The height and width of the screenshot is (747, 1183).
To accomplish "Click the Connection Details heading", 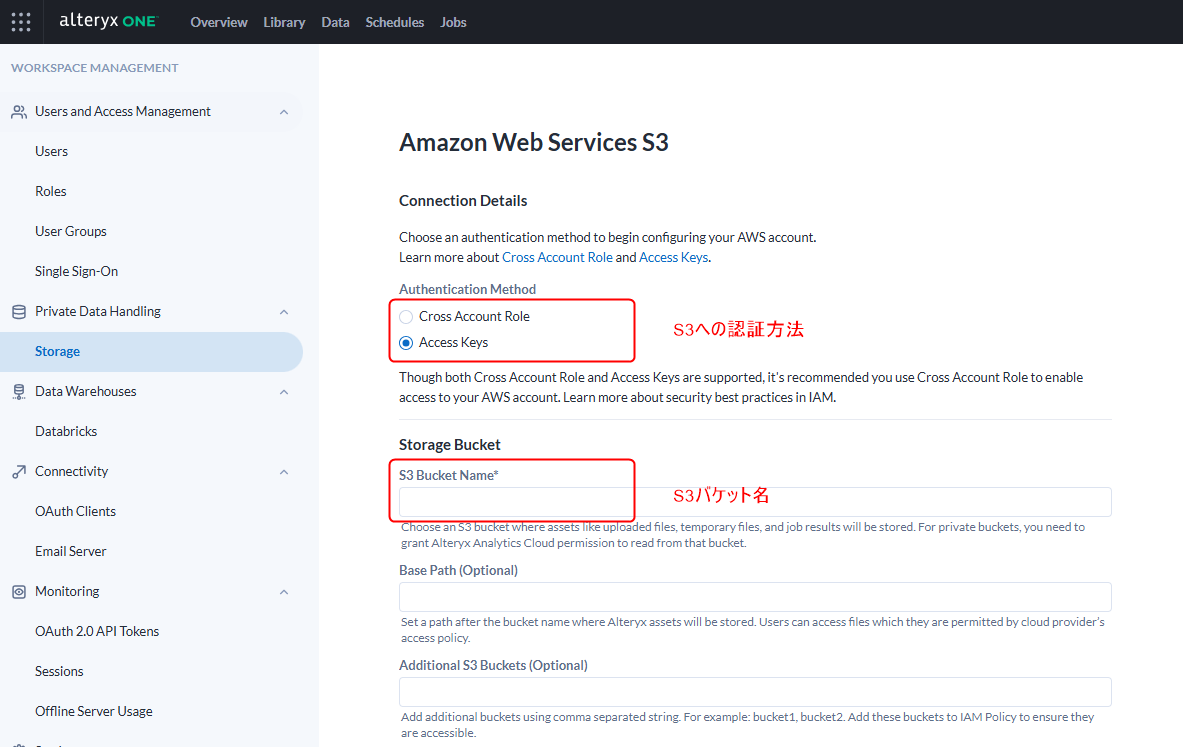I will click(463, 201).
